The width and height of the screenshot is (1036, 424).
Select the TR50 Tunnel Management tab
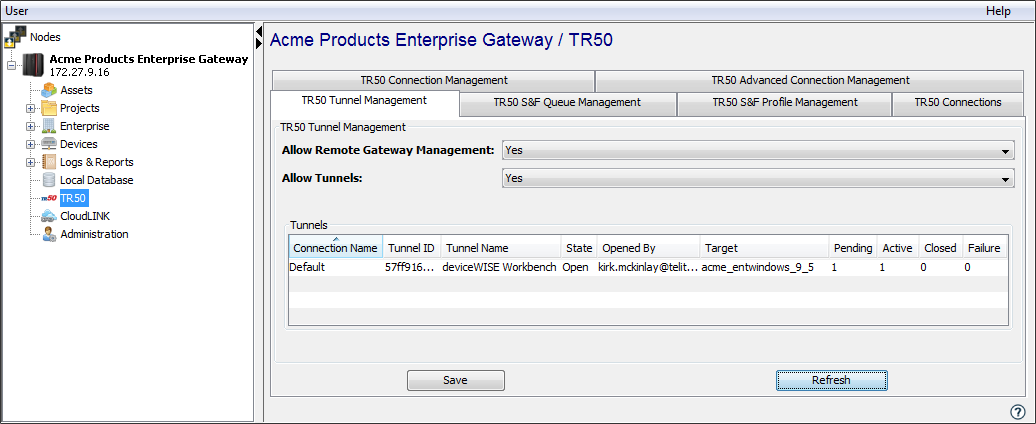tap(364, 101)
